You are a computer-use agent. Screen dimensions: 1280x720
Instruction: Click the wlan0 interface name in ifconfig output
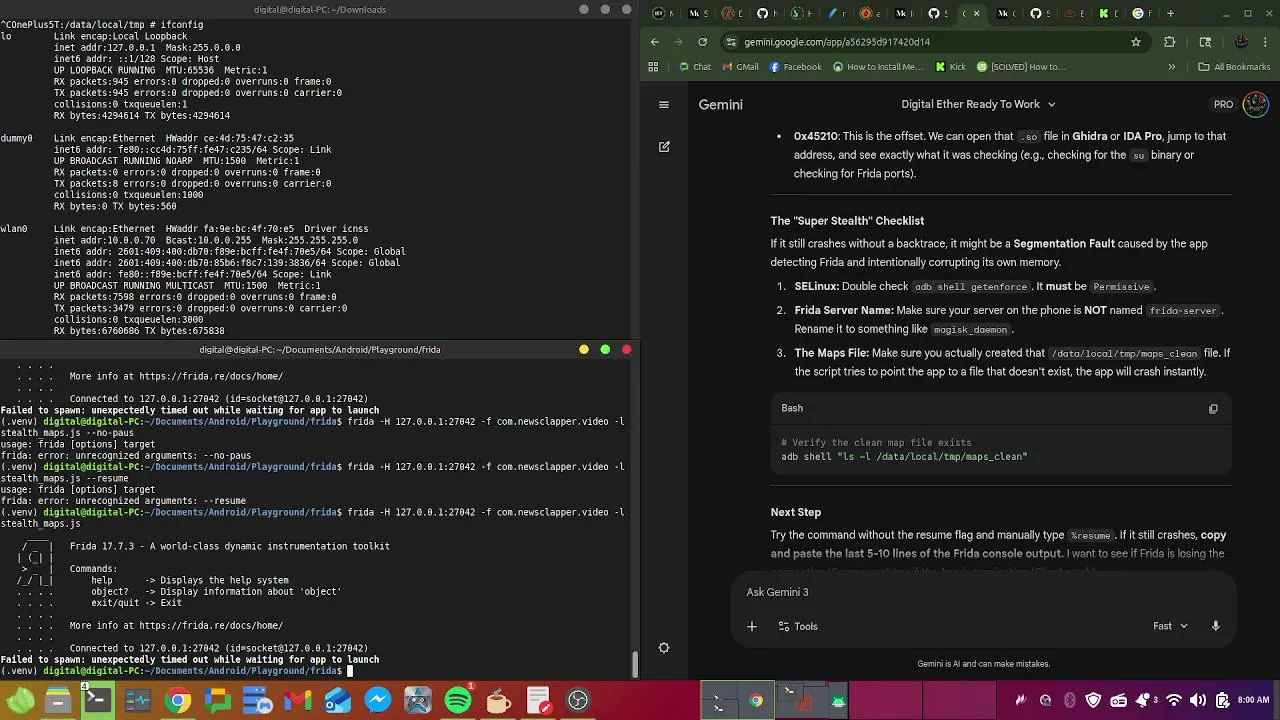14,229
